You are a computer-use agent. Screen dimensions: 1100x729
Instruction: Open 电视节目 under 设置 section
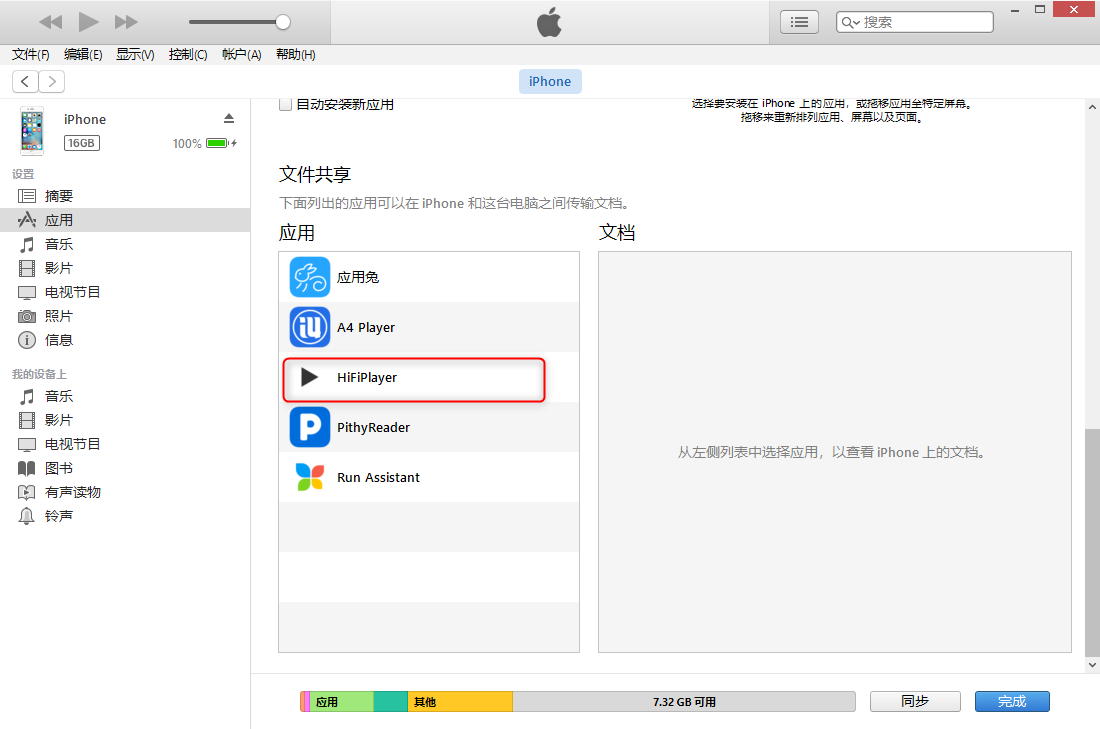[x=125, y=292]
